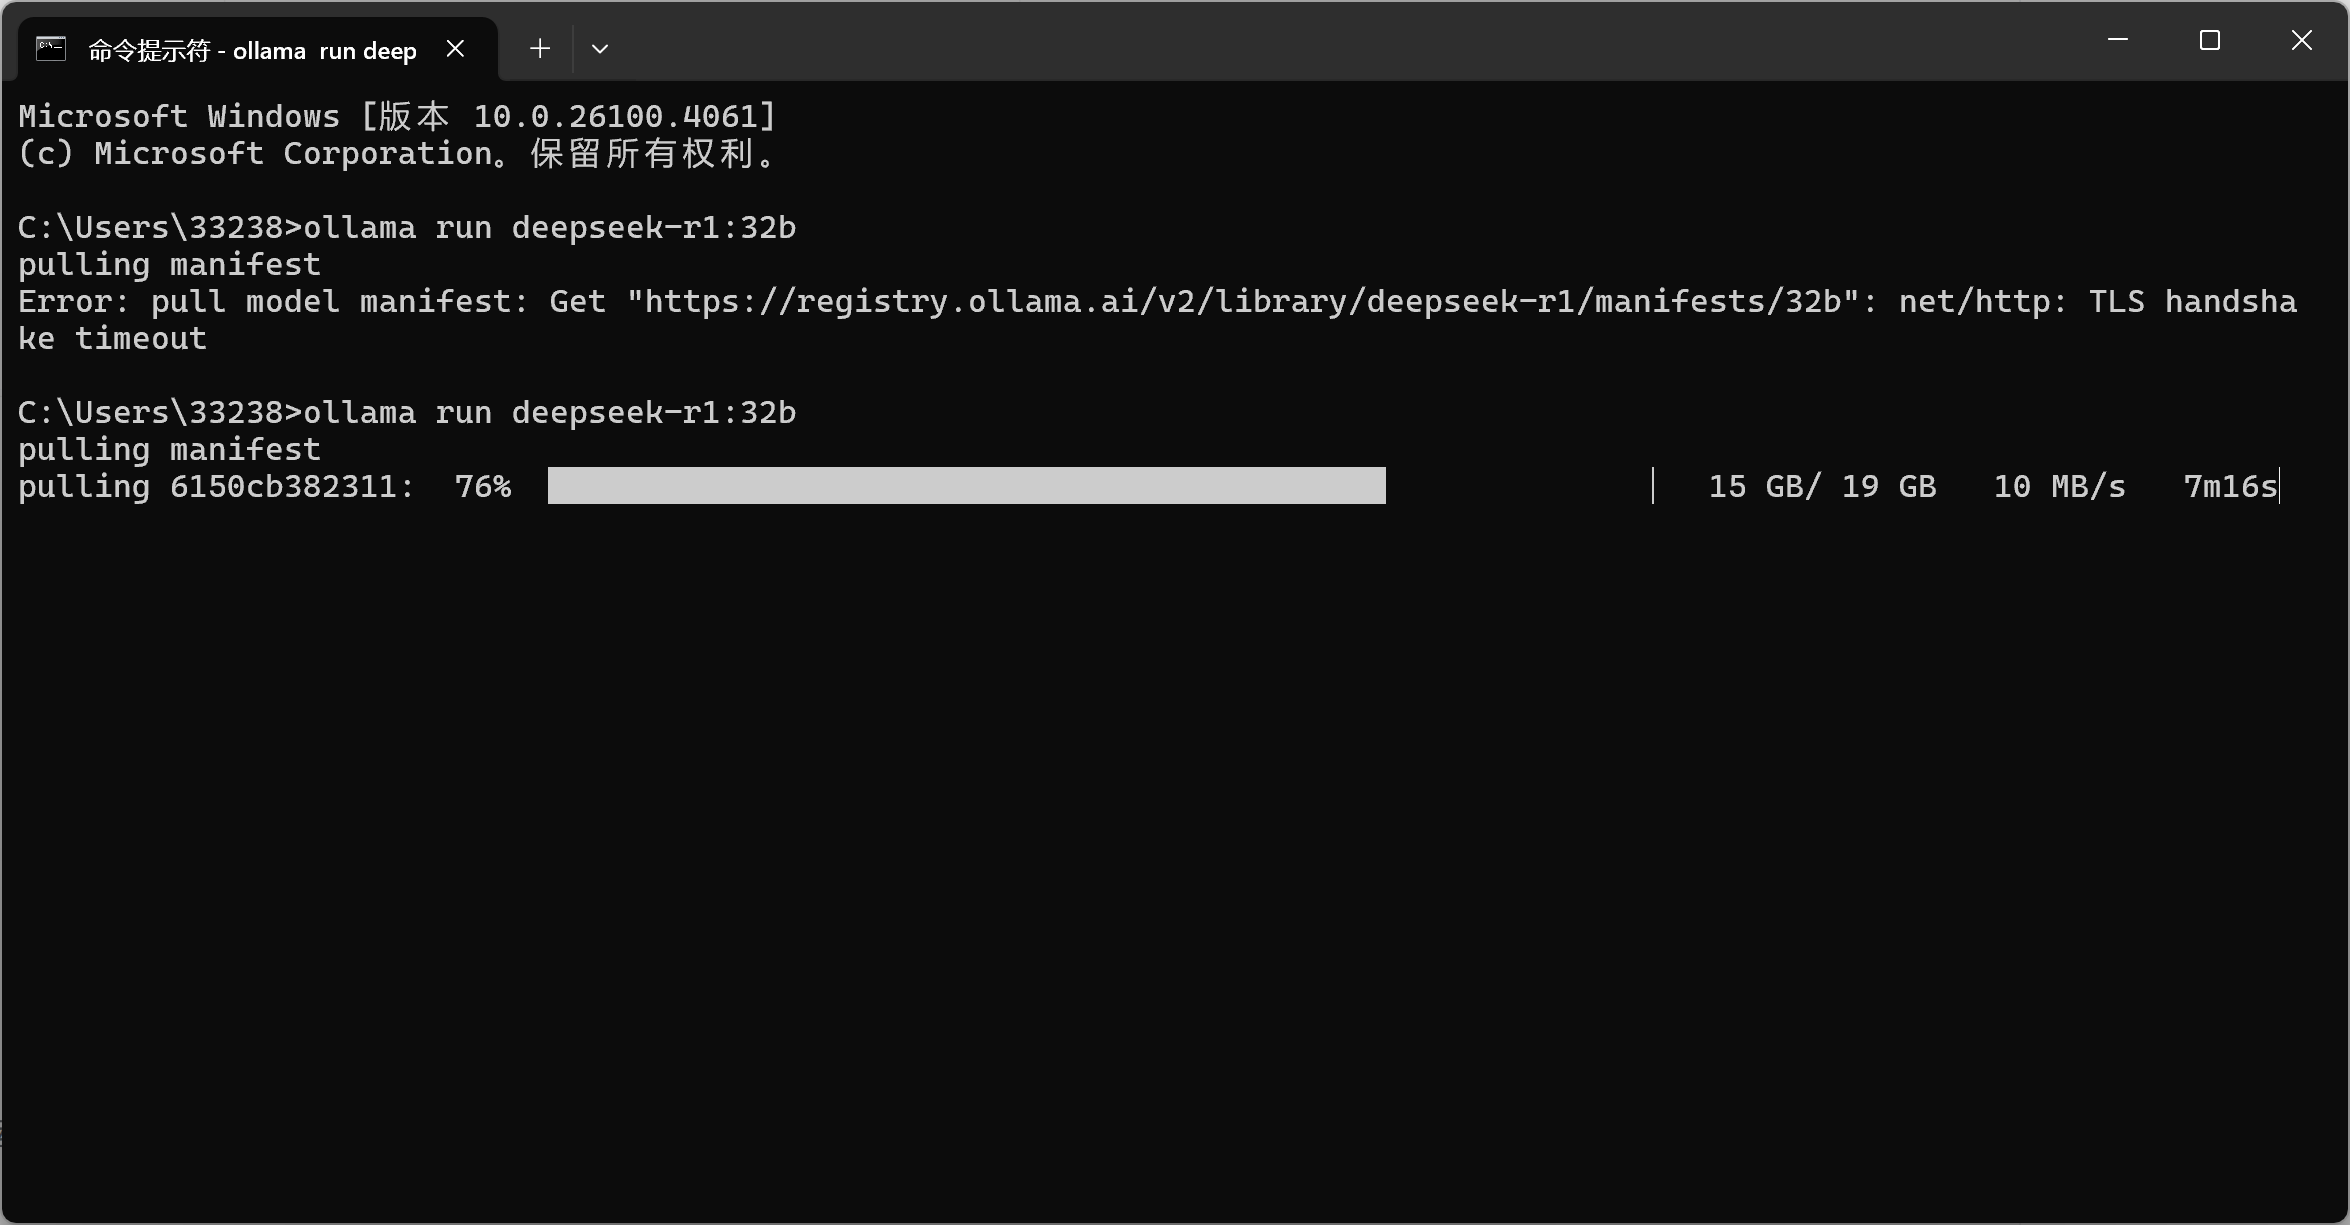Click the word 'timeout' in the error output
This screenshot has width=2350, height=1225.
tap(141, 338)
